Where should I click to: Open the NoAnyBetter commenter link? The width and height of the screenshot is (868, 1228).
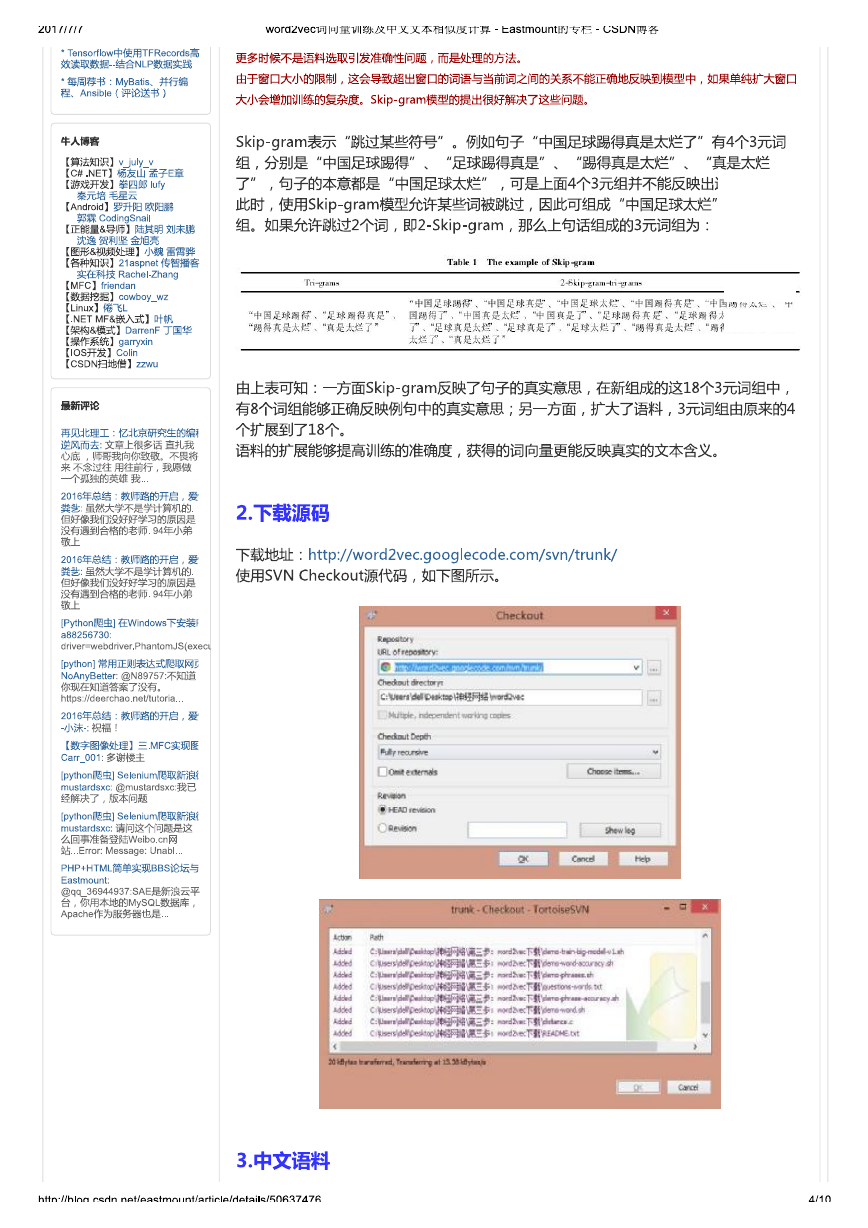coord(89,676)
